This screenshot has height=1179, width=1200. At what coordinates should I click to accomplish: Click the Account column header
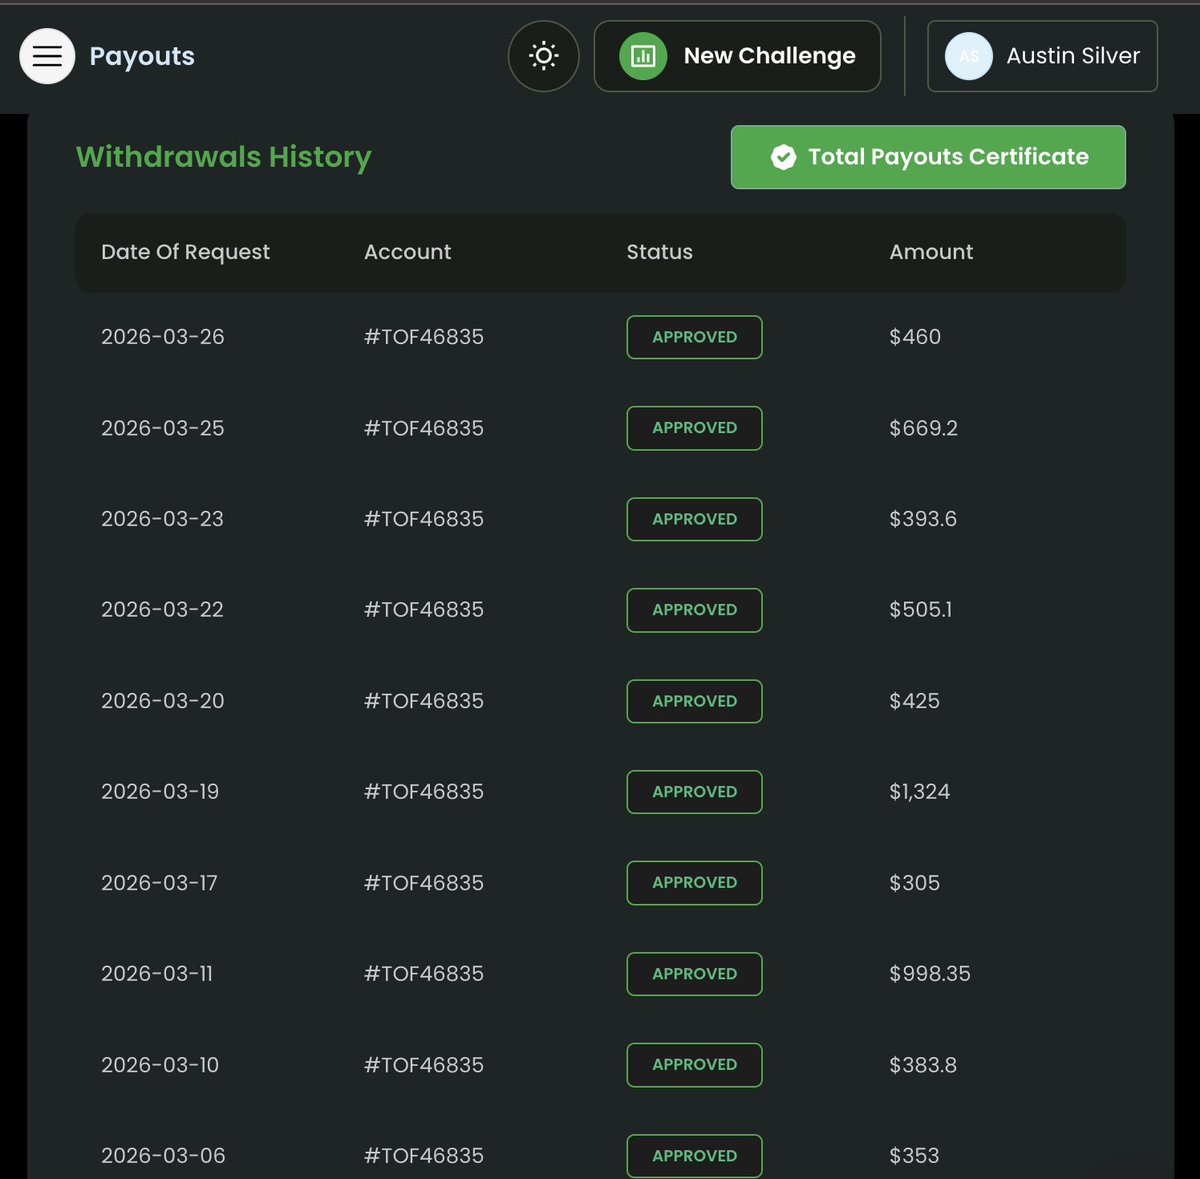pyautogui.click(x=407, y=252)
